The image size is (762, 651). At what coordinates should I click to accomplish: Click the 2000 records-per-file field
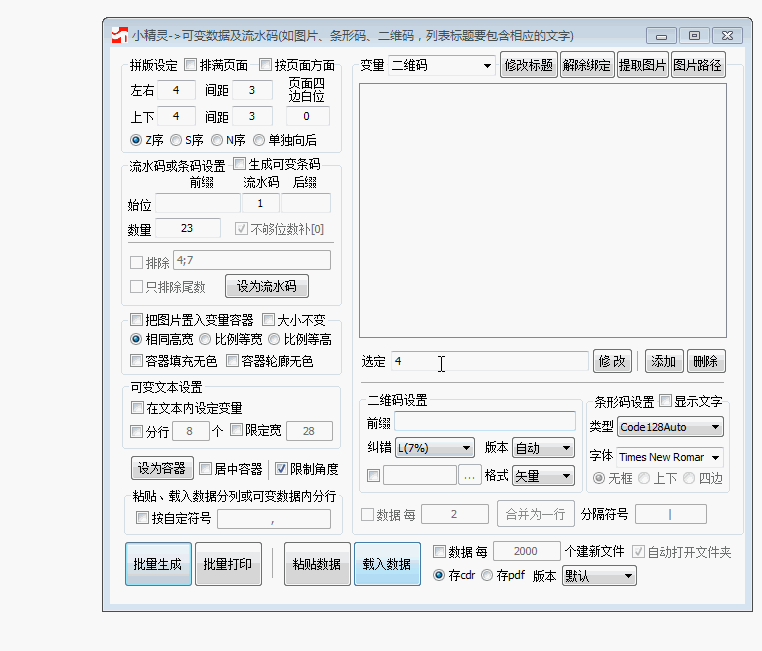(x=527, y=551)
